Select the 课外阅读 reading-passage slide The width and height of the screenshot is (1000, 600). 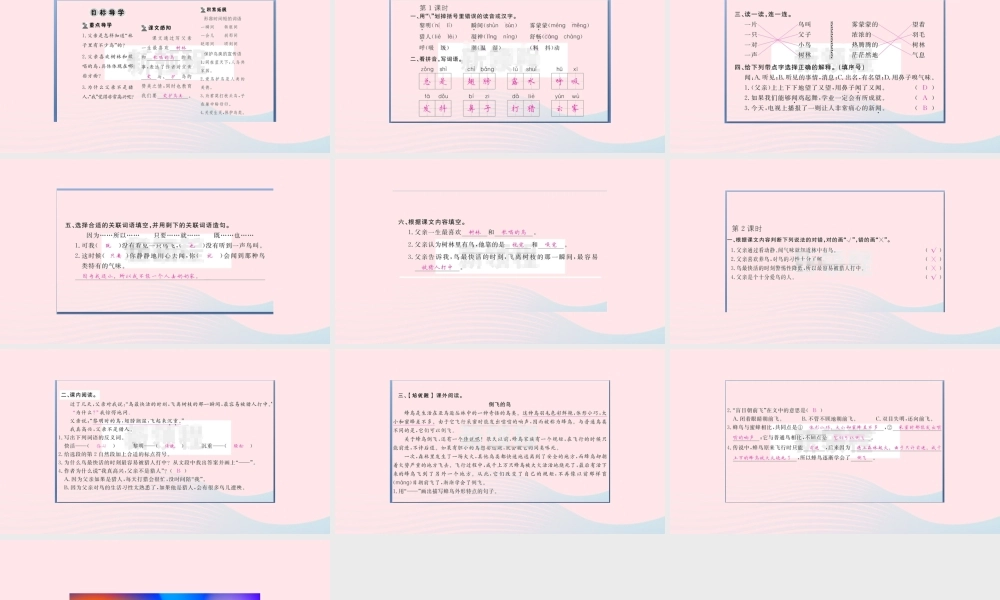click(500, 441)
